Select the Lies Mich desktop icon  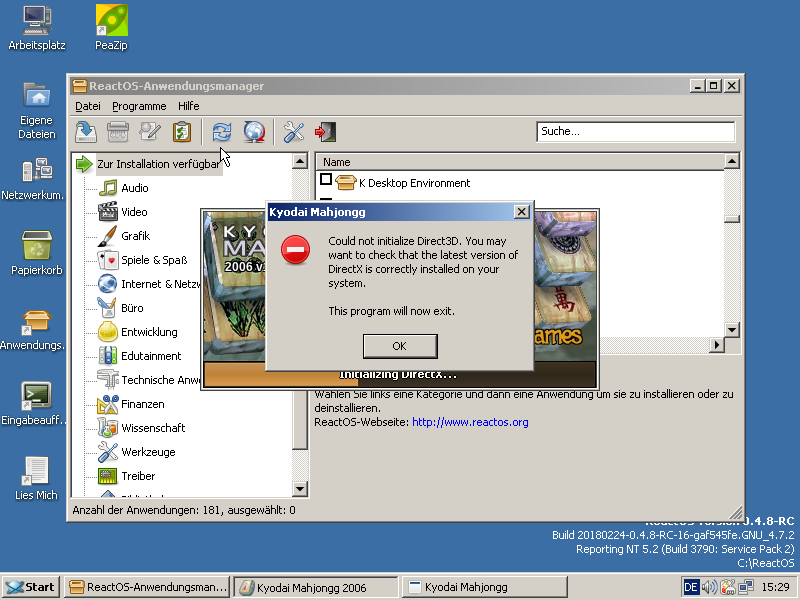pyautogui.click(x=36, y=479)
